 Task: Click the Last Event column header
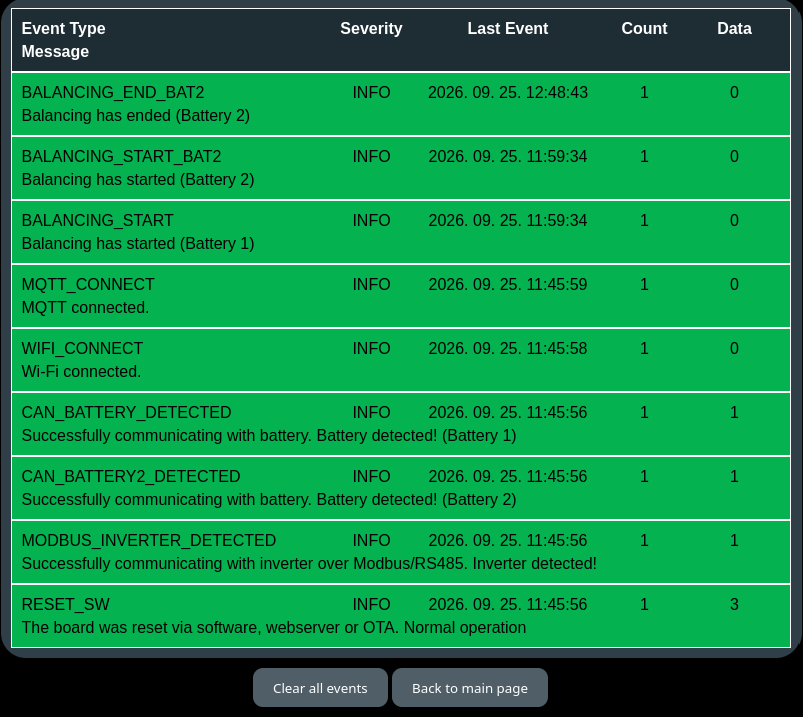pos(508,28)
